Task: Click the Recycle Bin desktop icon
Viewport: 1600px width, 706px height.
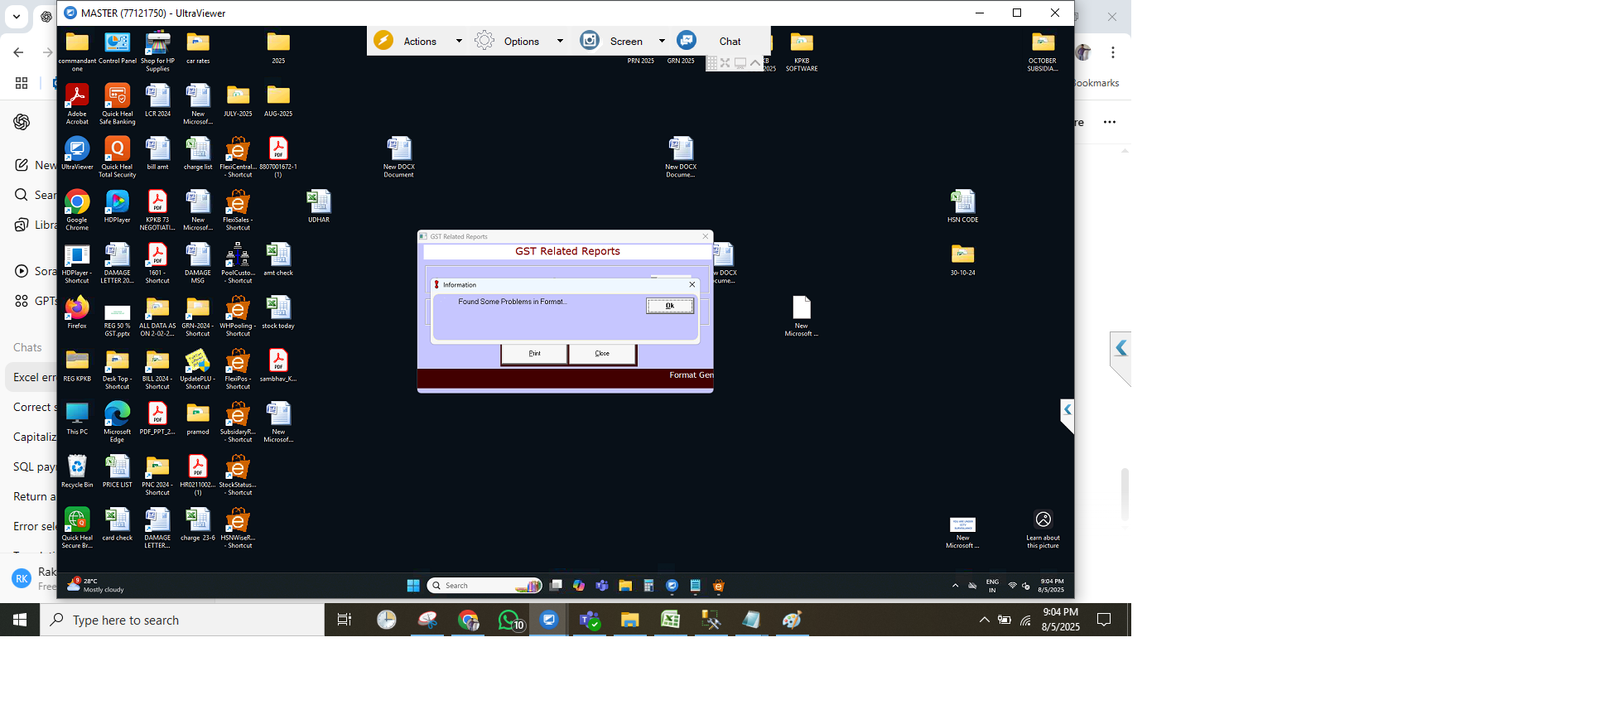Action: point(77,468)
